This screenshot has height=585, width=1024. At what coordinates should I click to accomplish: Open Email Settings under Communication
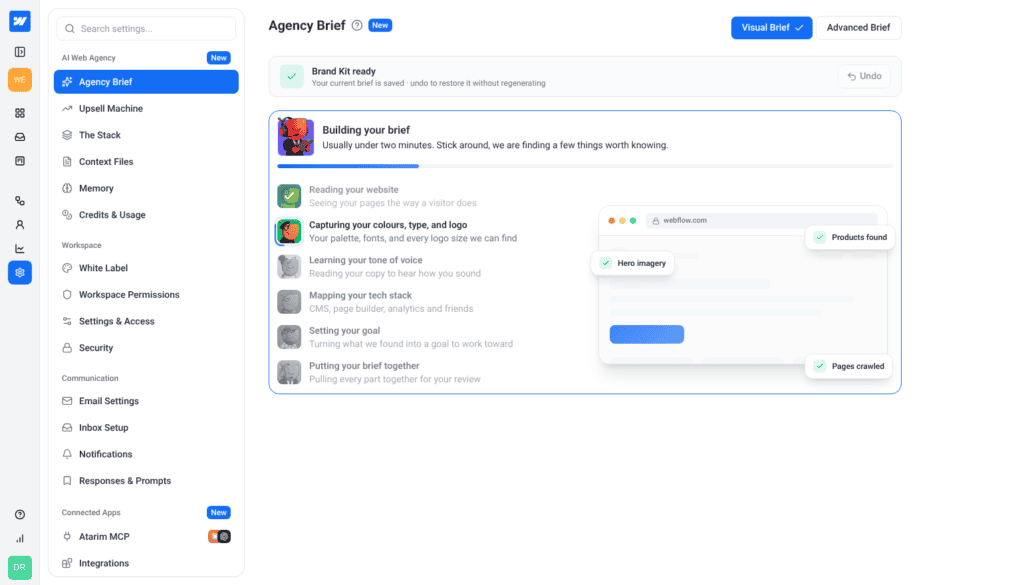146,401
